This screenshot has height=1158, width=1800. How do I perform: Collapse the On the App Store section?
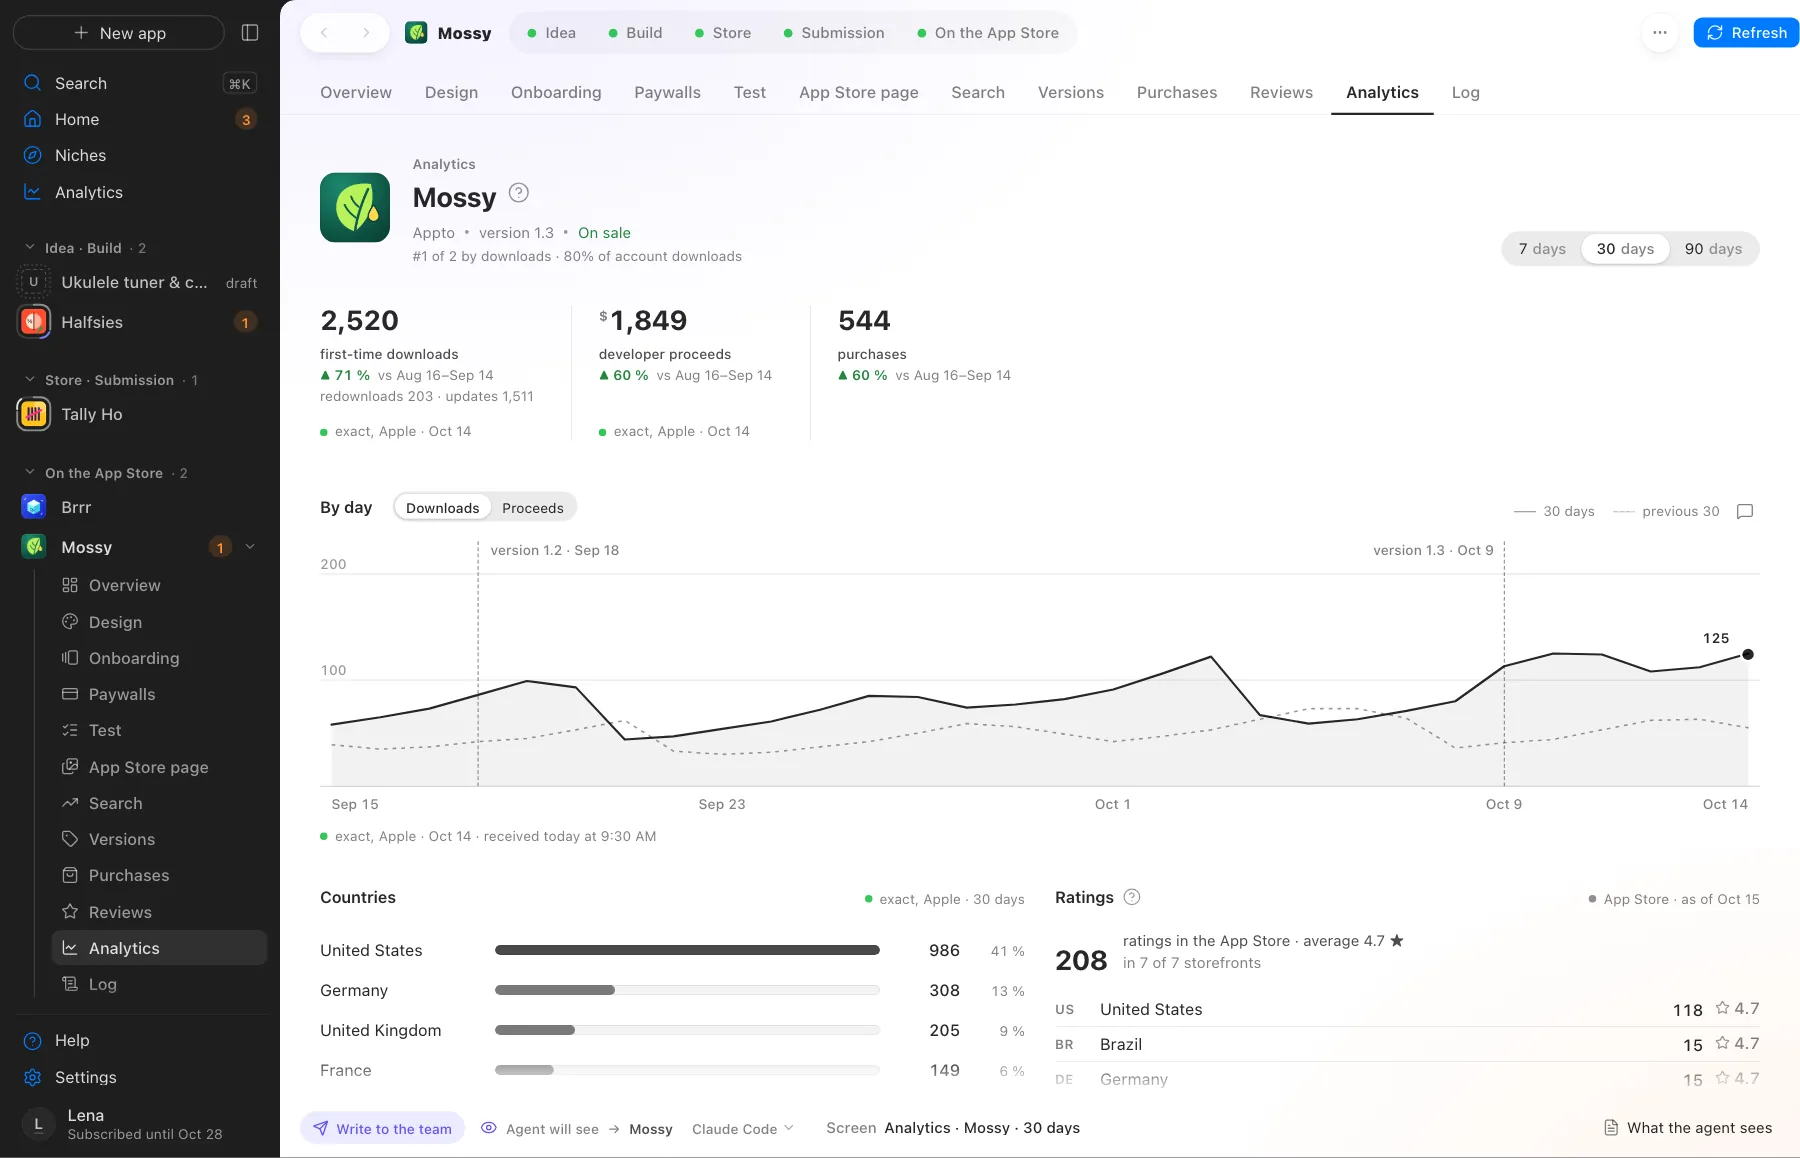[x=30, y=472]
